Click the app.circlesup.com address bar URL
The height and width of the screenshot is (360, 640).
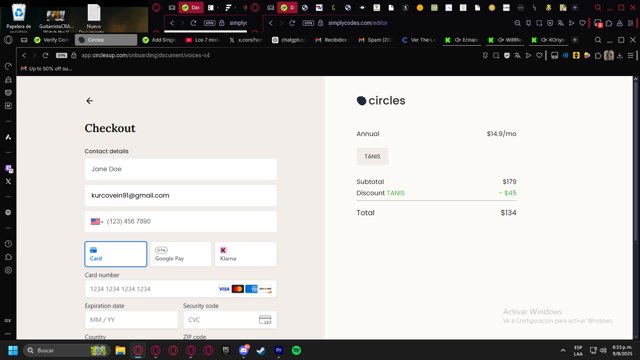145,55
